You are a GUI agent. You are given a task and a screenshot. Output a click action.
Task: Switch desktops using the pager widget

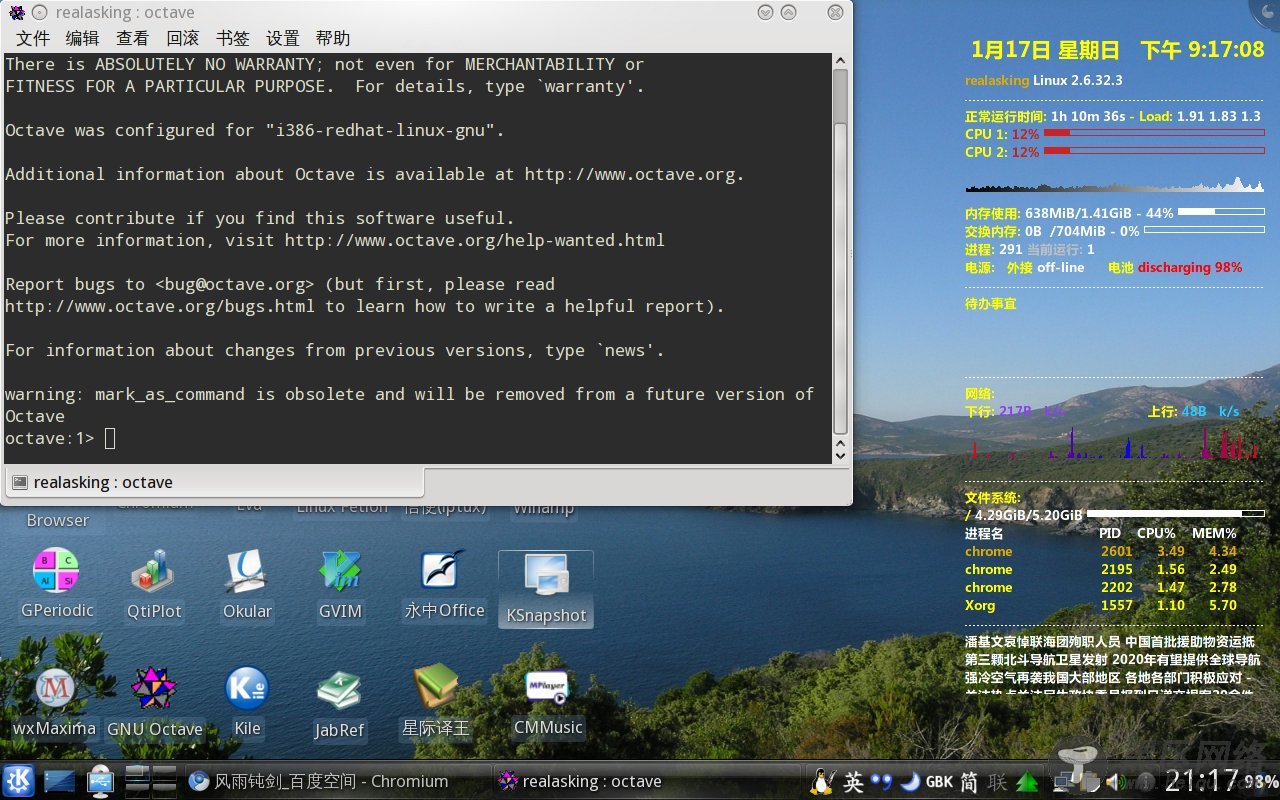[x=151, y=781]
